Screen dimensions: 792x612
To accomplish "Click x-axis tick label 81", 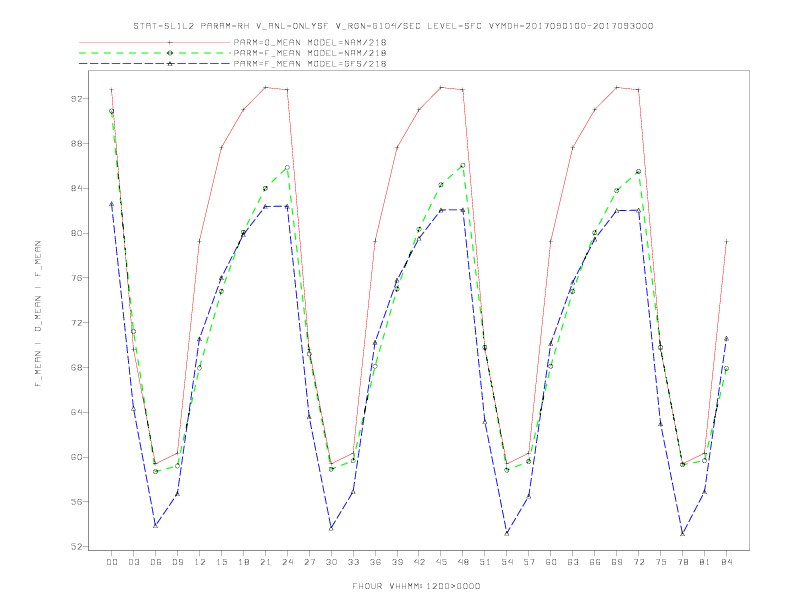I will click(x=705, y=562).
